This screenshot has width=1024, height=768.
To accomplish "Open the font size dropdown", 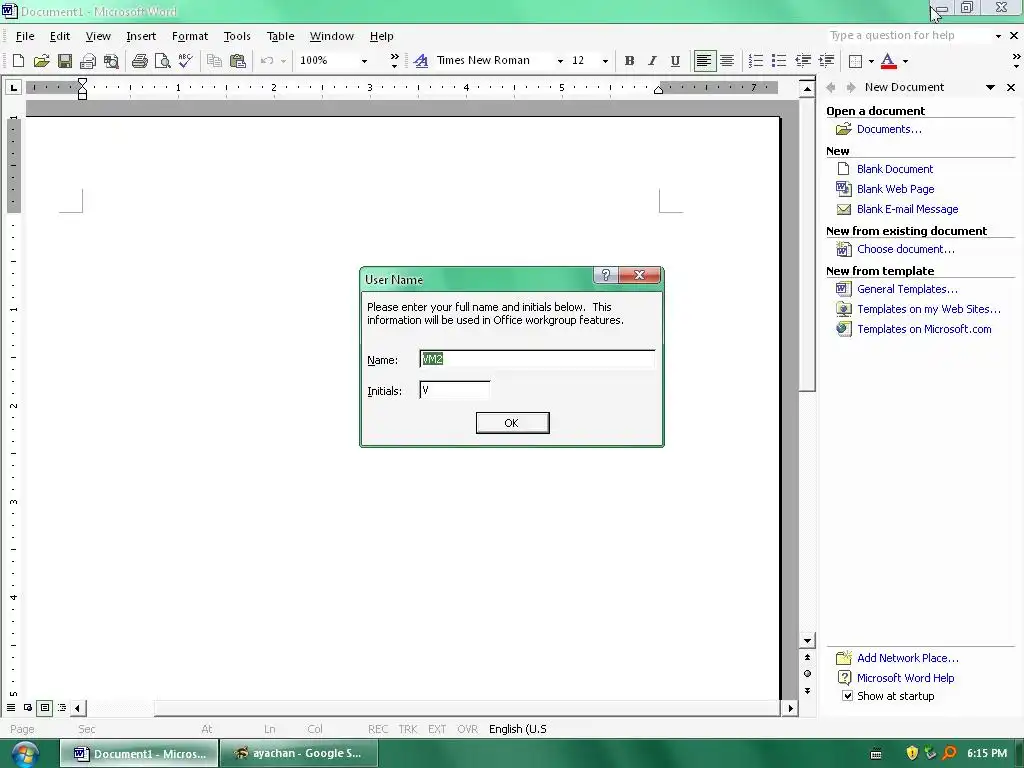I will 605,61.
